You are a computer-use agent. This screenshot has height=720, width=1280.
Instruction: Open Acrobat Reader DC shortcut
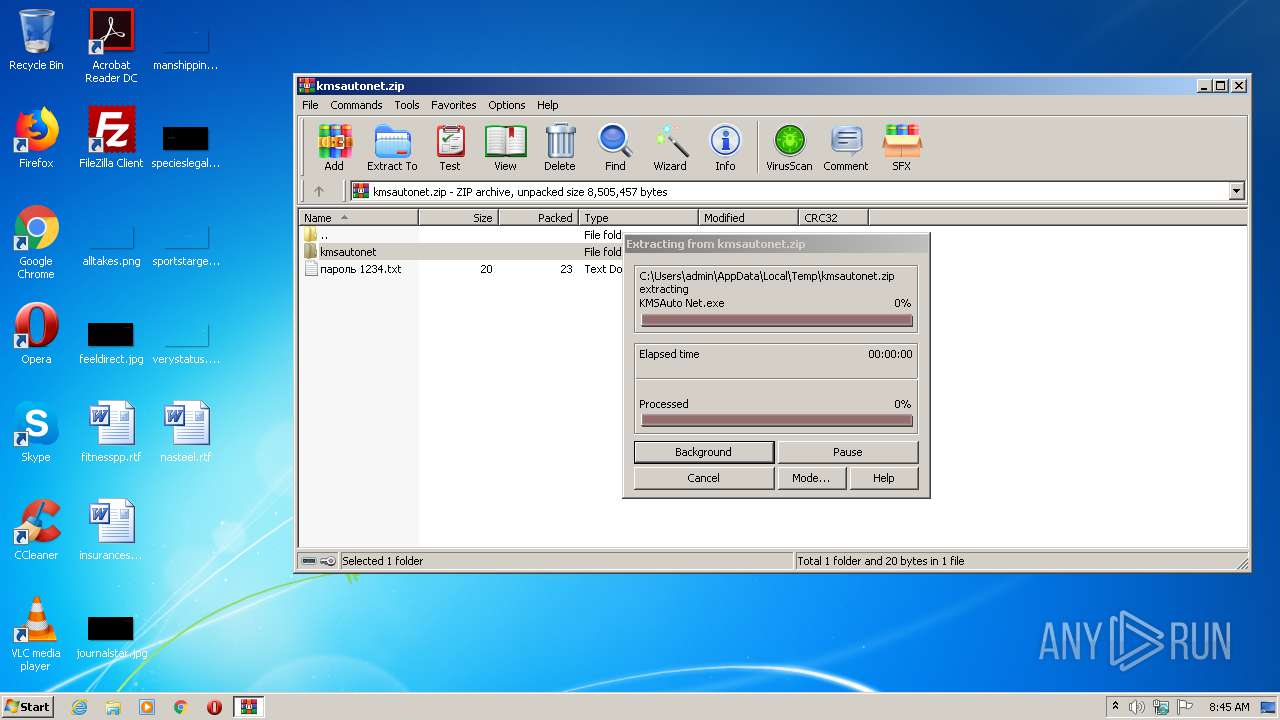[111, 46]
